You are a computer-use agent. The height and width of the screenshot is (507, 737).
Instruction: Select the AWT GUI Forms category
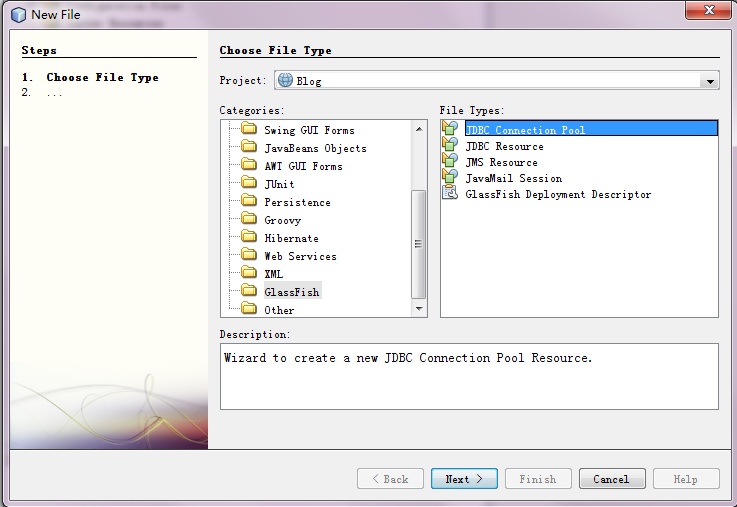point(303,166)
